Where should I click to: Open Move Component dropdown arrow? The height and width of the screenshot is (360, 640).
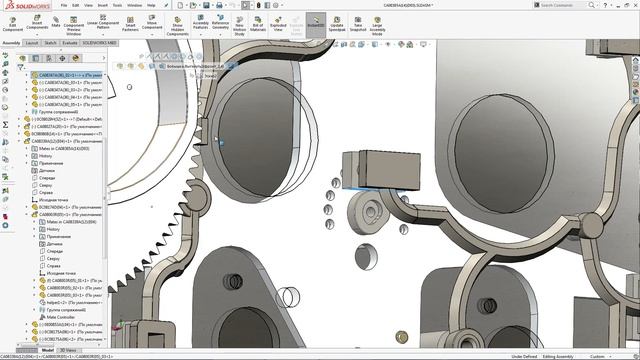pos(152,34)
